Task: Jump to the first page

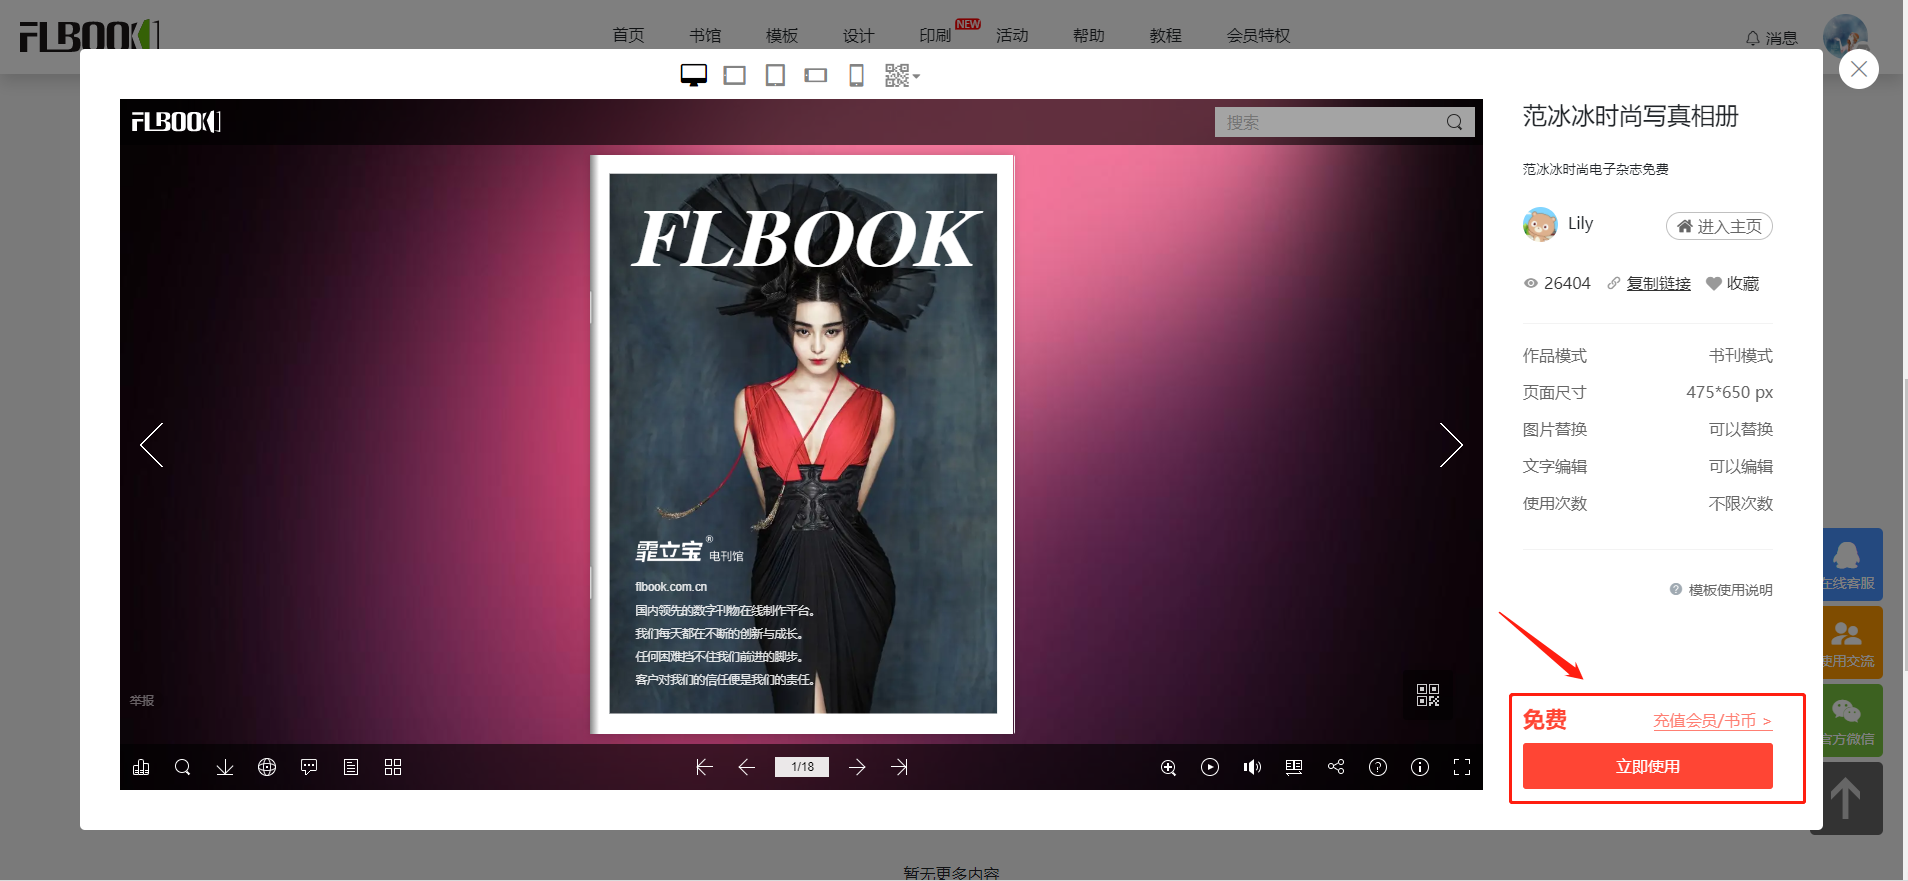Action: (704, 767)
